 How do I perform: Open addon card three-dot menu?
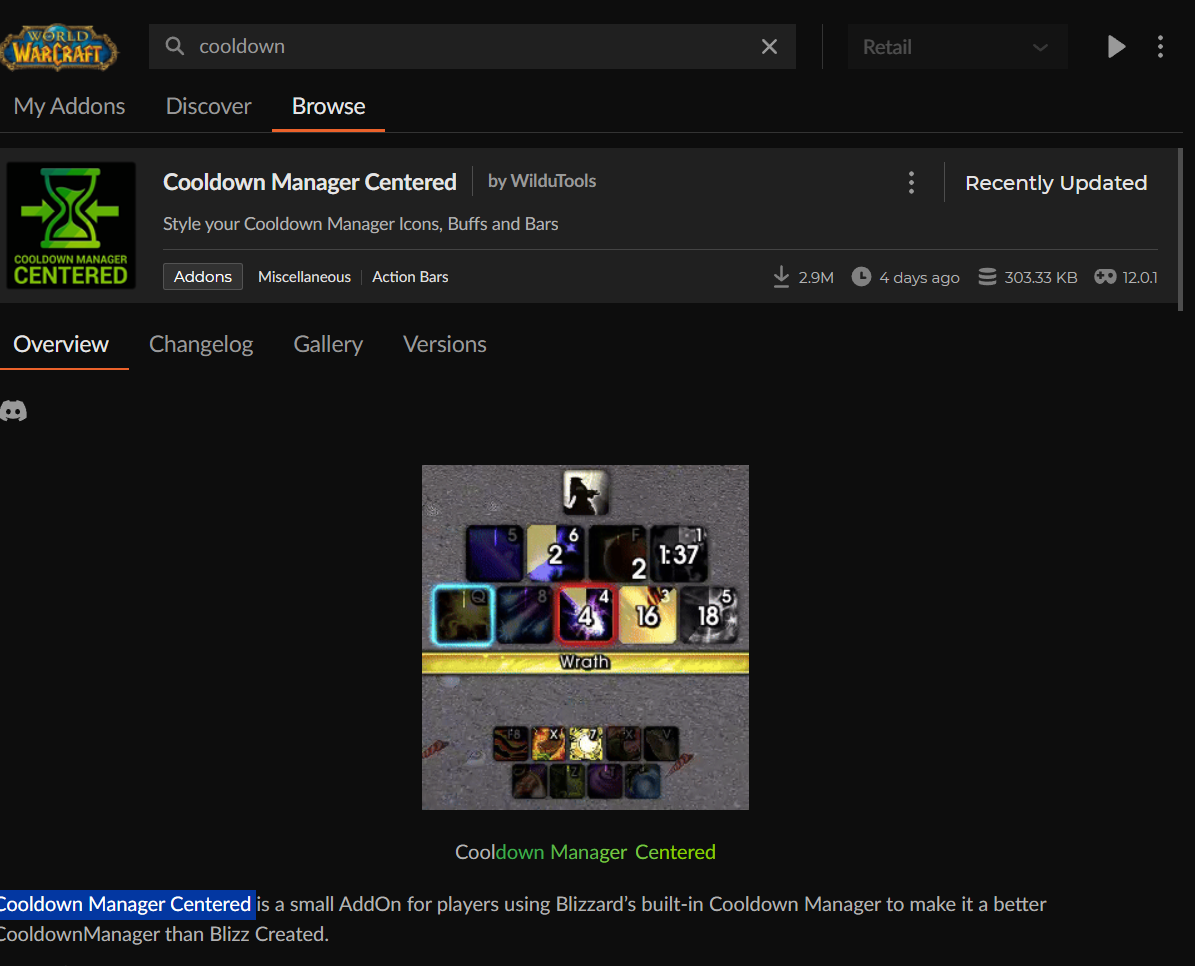pos(911,182)
